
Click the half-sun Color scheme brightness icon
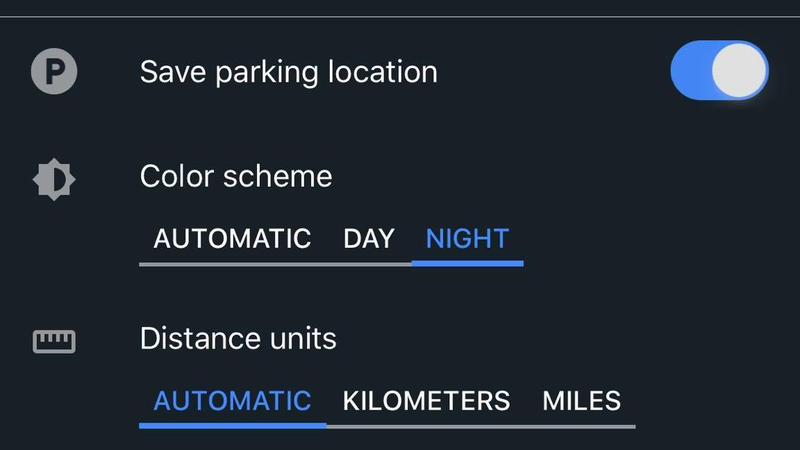click(x=54, y=180)
